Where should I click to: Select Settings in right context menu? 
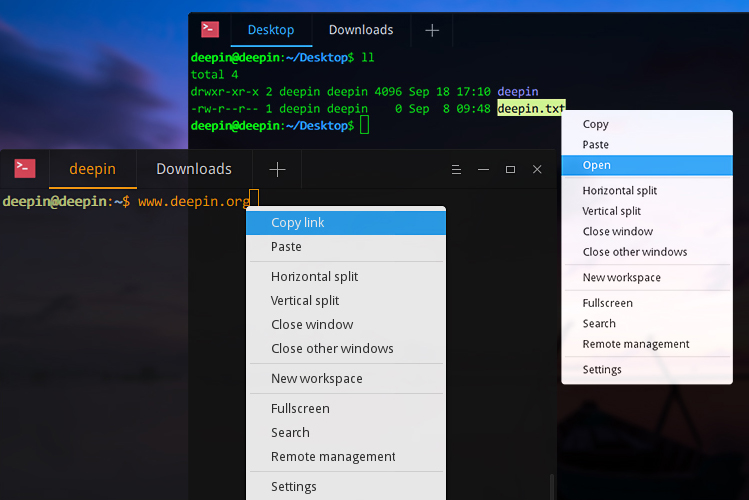click(x=647, y=370)
